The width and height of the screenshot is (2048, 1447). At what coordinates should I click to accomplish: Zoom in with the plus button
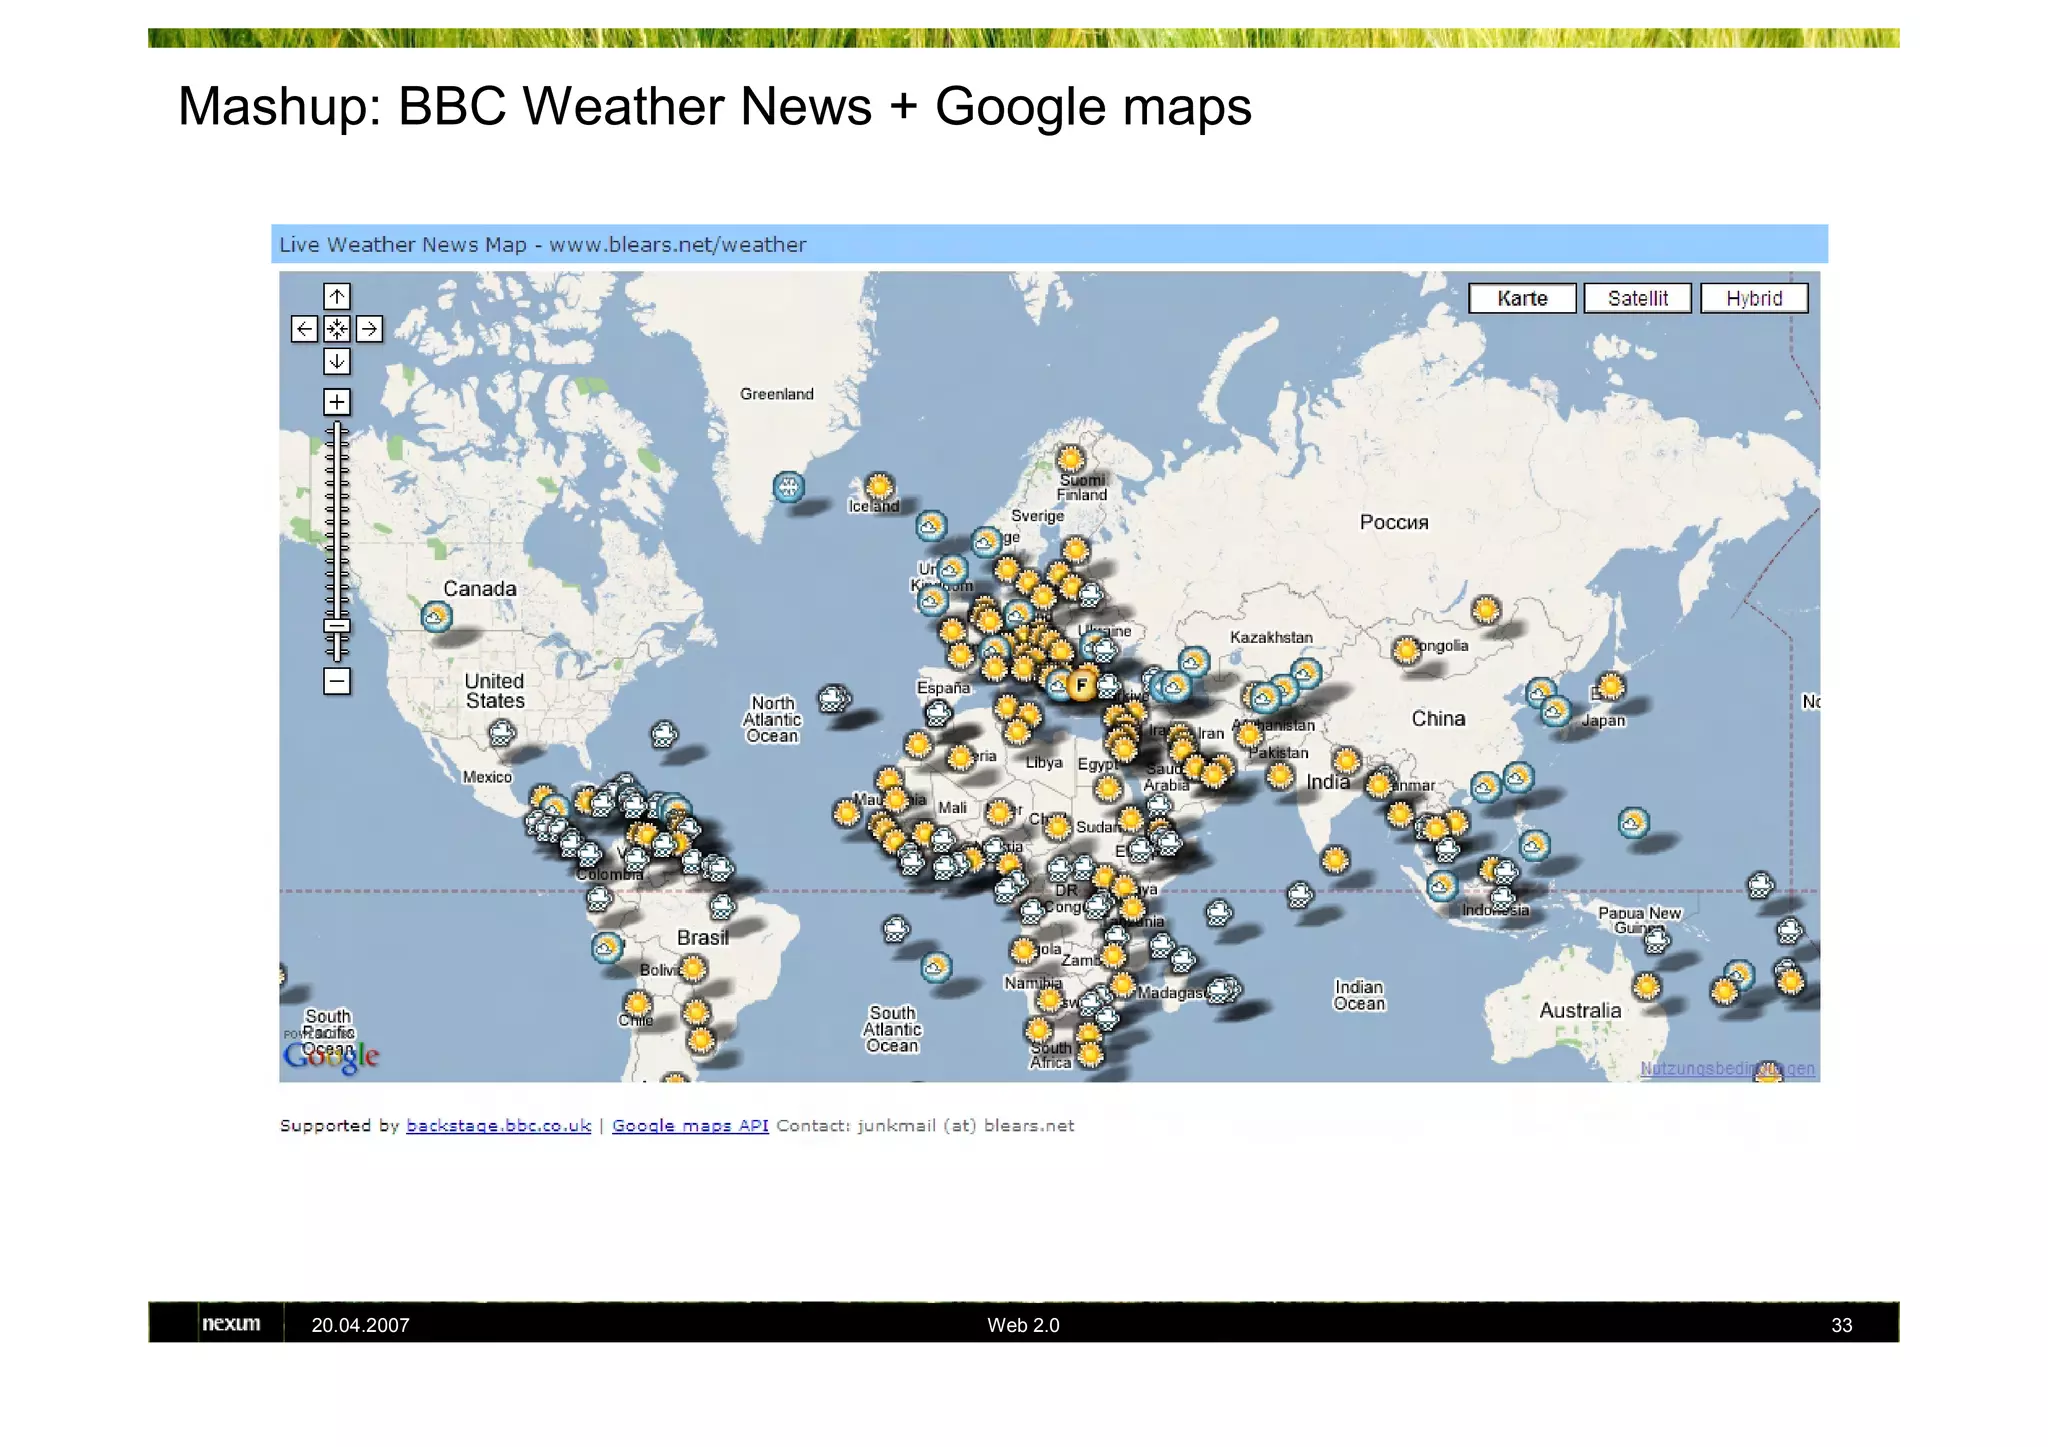[x=337, y=402]
